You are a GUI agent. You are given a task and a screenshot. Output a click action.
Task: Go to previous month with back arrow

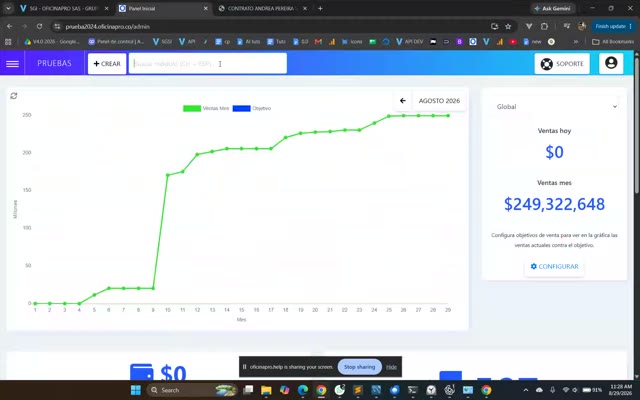(x=403, y=100)
